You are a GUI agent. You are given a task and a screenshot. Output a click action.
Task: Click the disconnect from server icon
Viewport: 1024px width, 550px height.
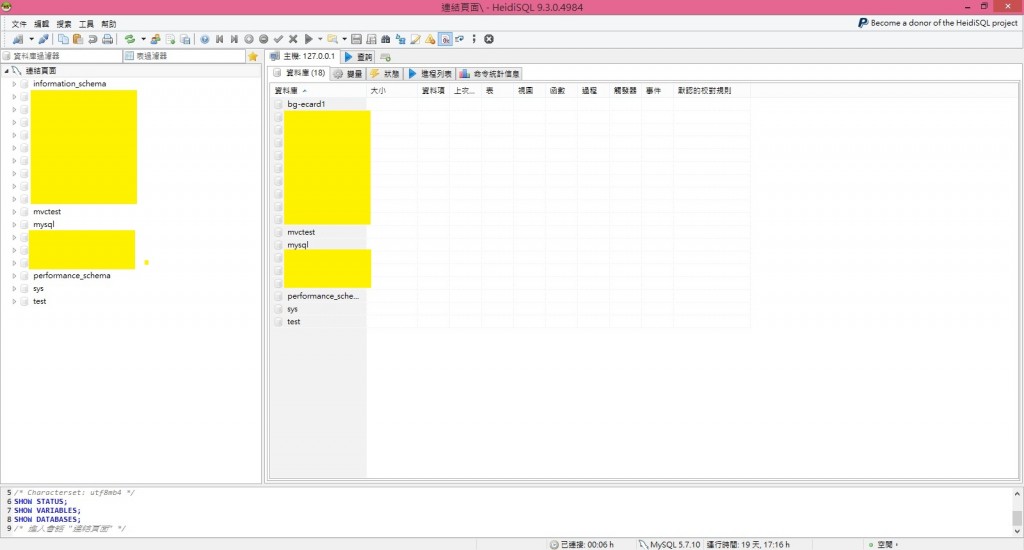pos(44,39)
